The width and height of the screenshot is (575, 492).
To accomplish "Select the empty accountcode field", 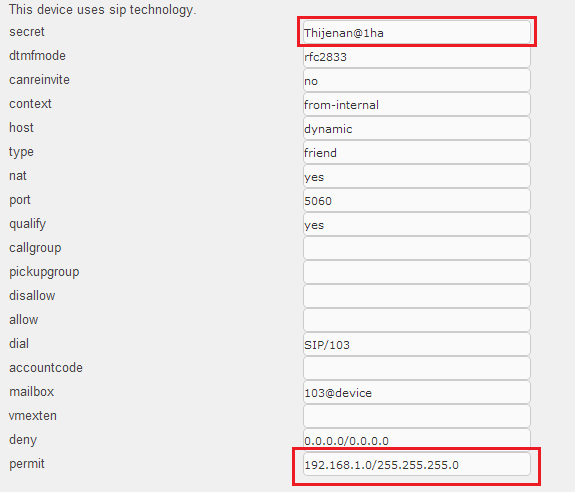I will click(417, 369).
